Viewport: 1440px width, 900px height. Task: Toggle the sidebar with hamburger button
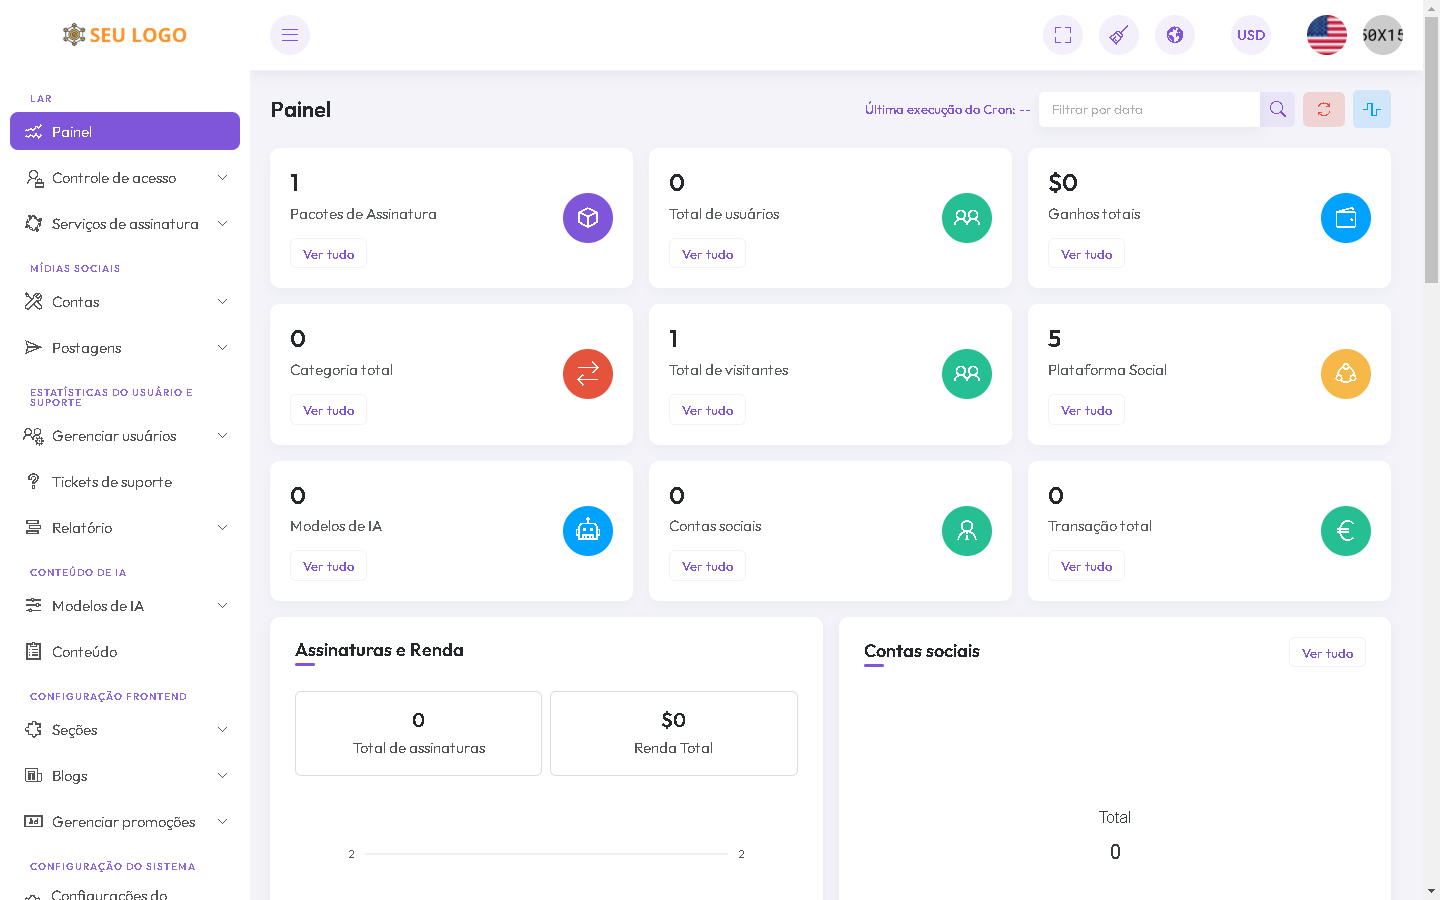290,35
